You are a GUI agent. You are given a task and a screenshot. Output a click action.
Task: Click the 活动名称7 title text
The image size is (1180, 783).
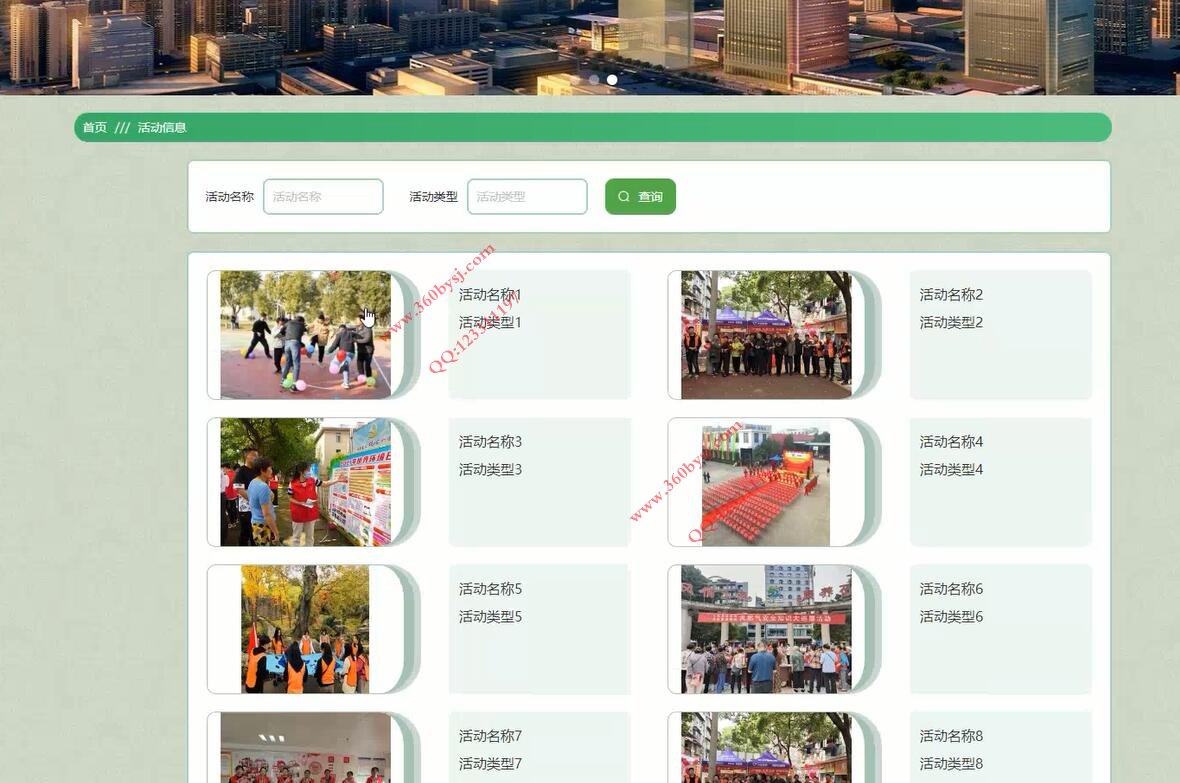click(x=490, y=736)
